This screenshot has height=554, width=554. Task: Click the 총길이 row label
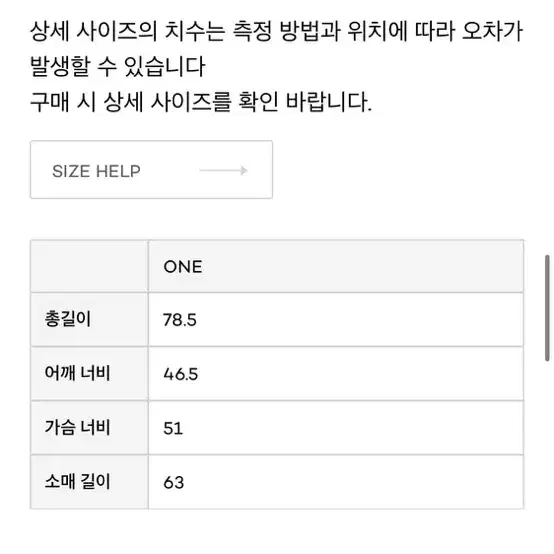click(x=68, y=319)
